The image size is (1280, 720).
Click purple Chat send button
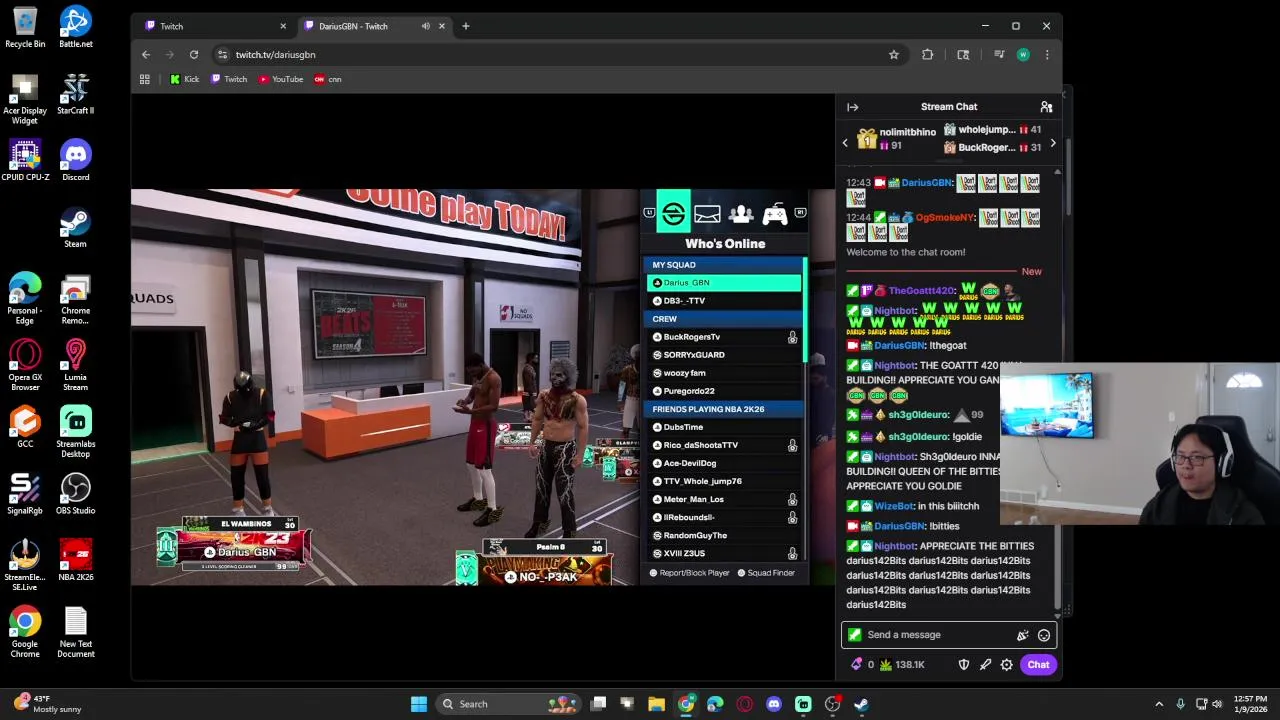pyautogui.click(x=1038, y=664)
